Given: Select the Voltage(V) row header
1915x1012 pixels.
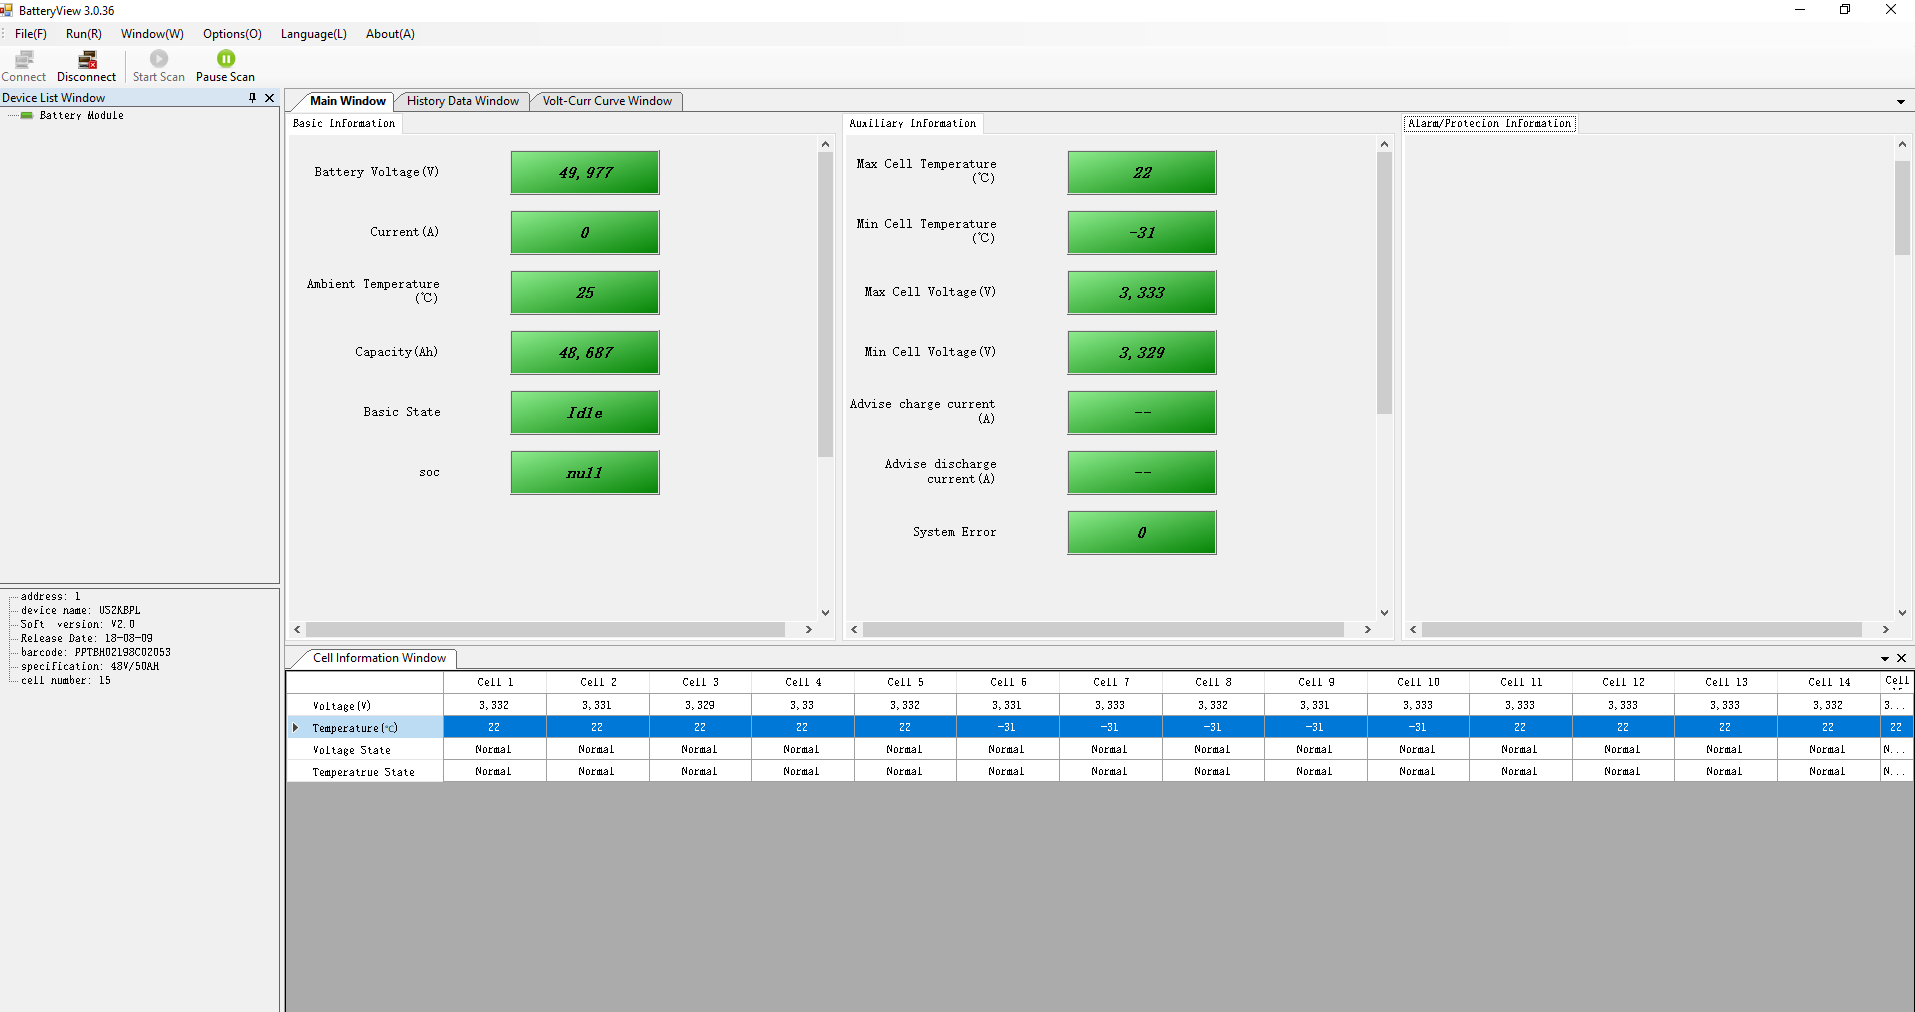Looking at the screenshot, I should (x=365, y=706).
